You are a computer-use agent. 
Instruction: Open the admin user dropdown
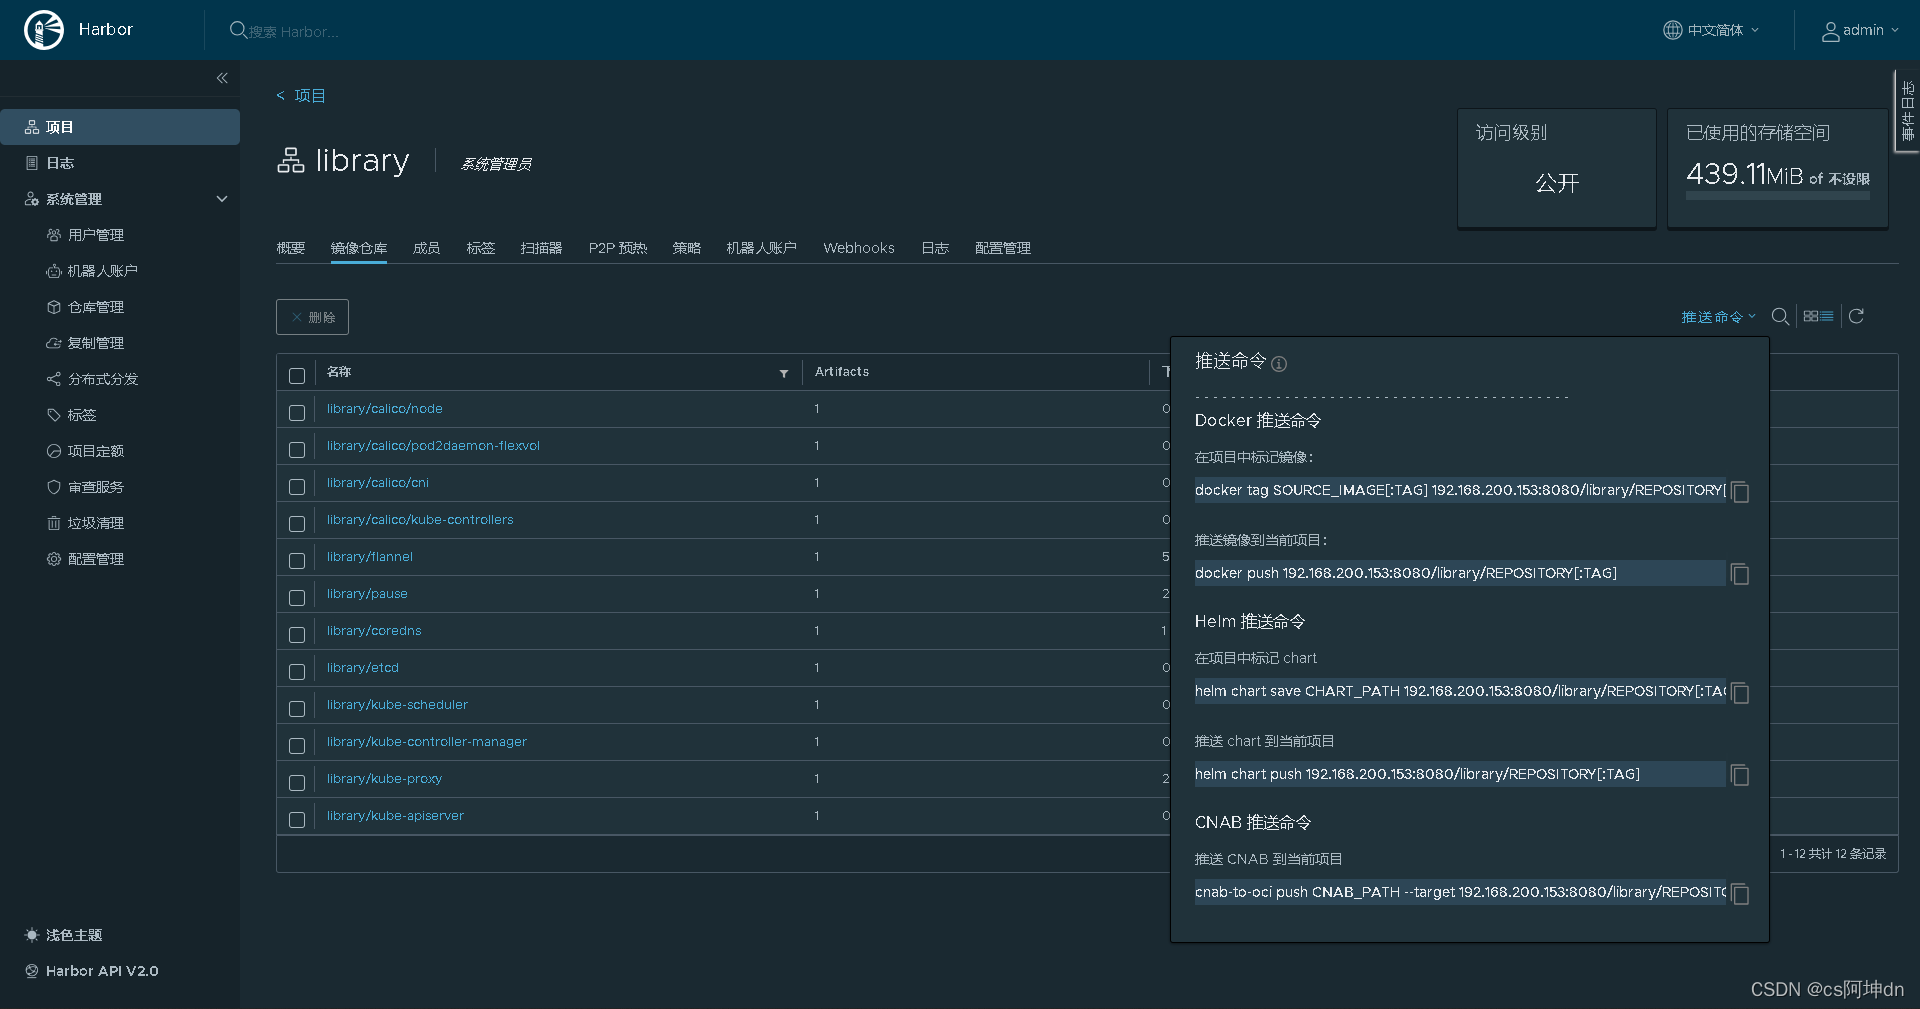pos(1860,30)
